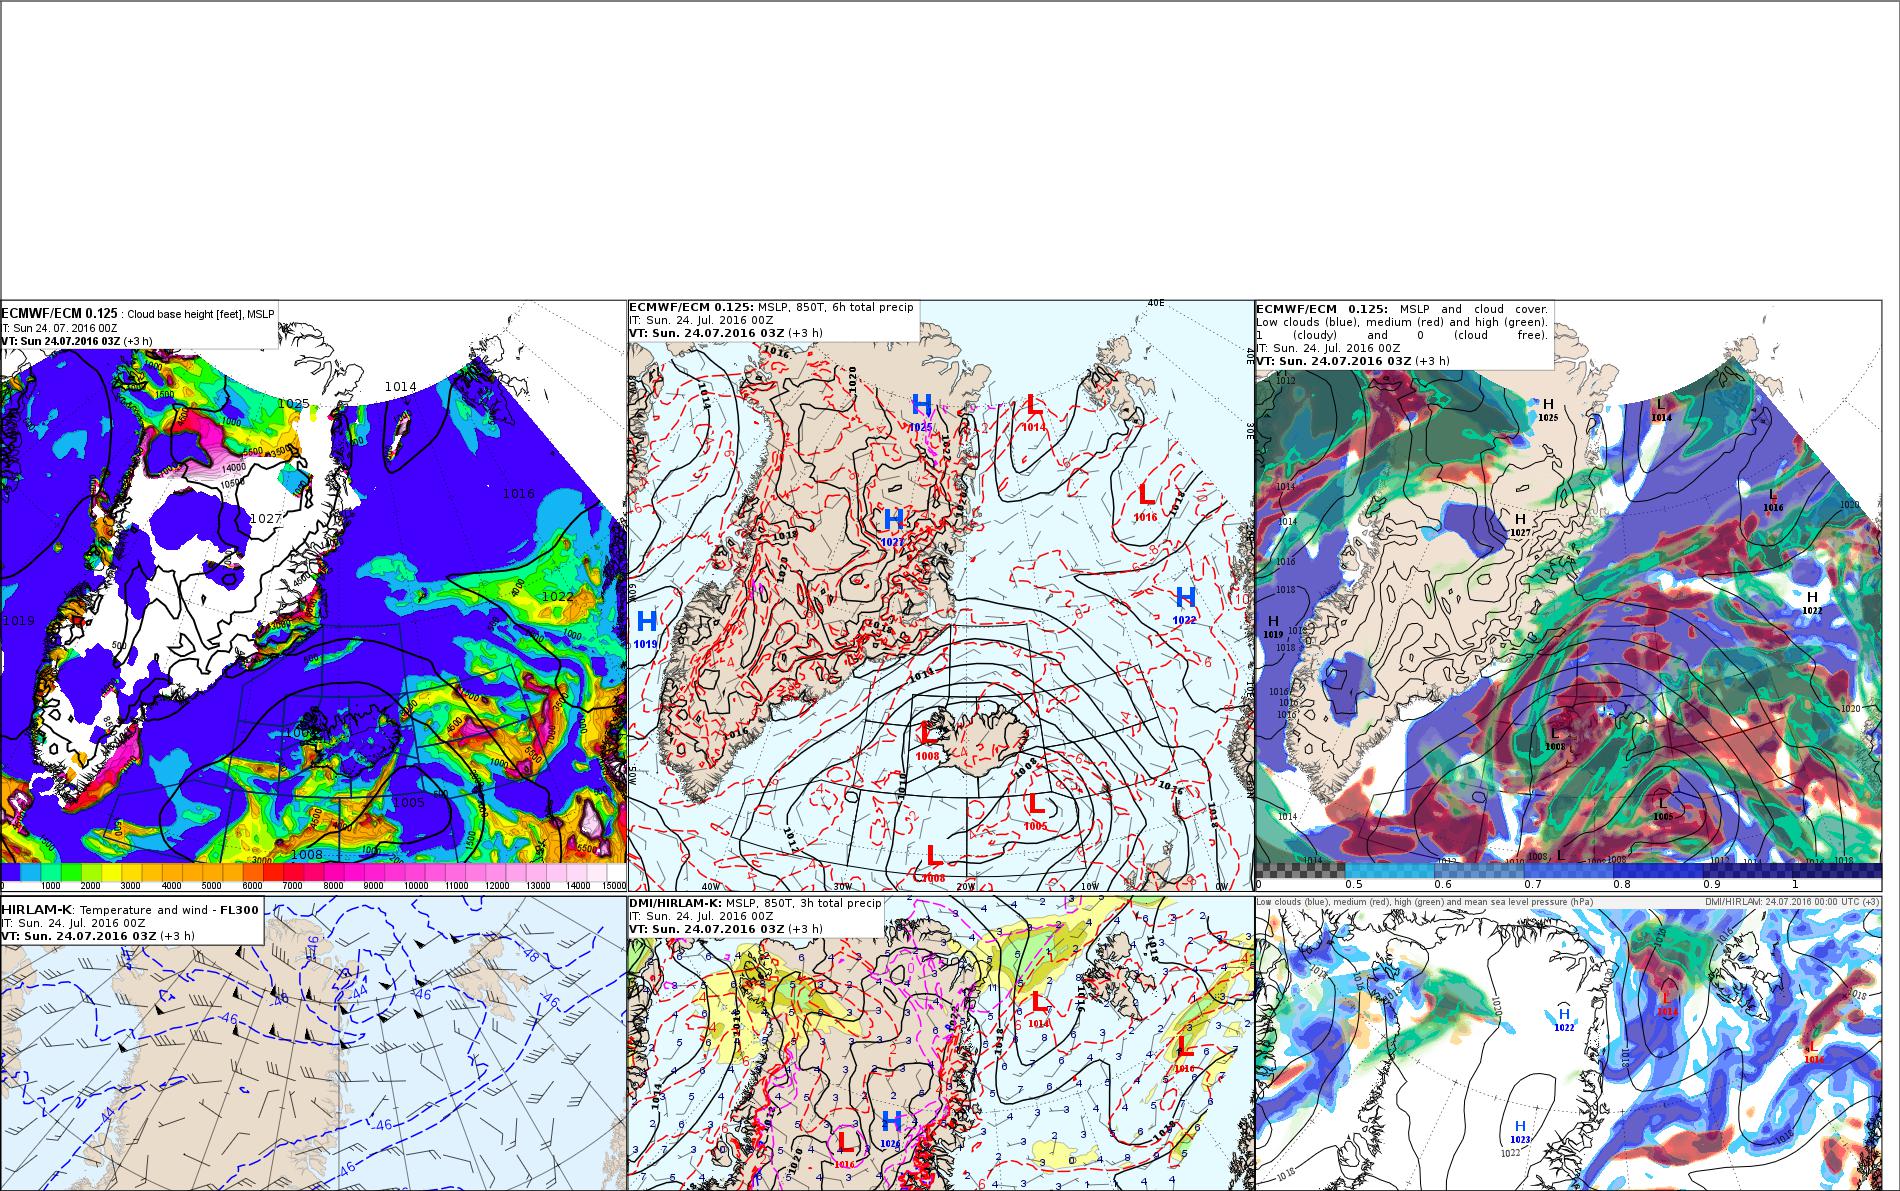Click the 40W longitude label in the 6h precip map
Image resolution: width=1900 pixels, height=1191 pixels.
711,887
